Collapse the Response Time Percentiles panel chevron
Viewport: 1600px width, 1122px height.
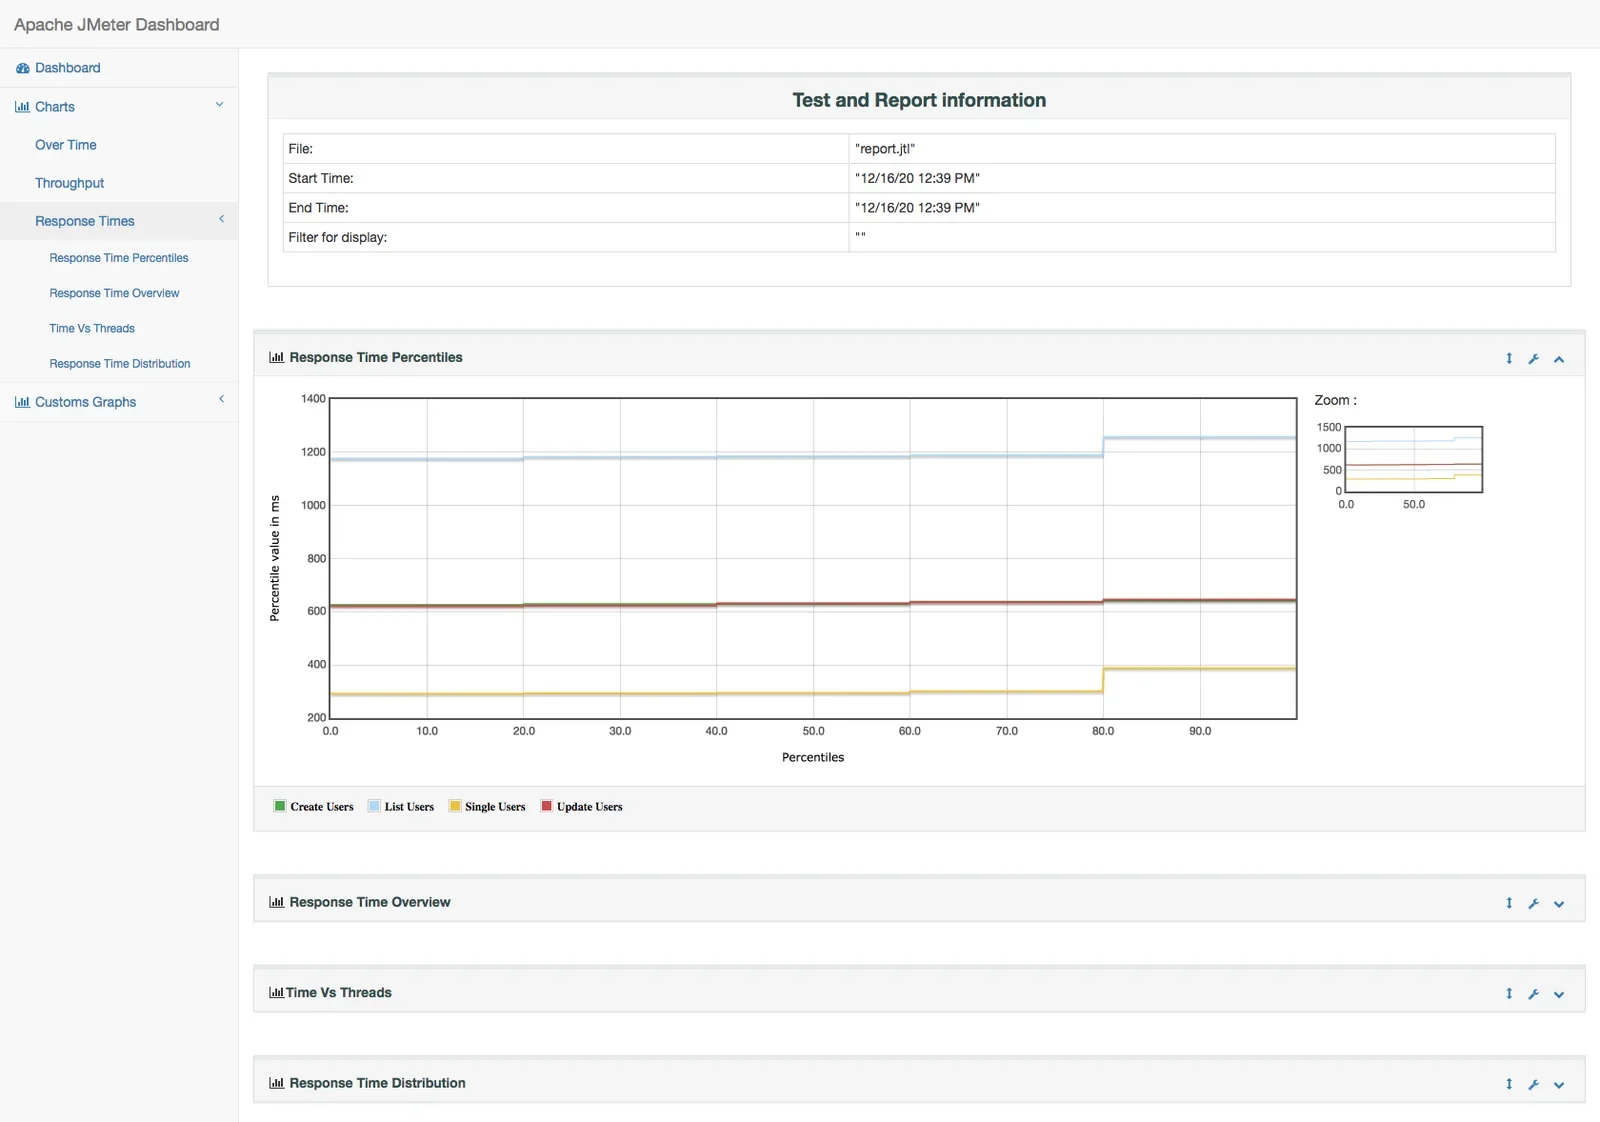[1559, 359]
